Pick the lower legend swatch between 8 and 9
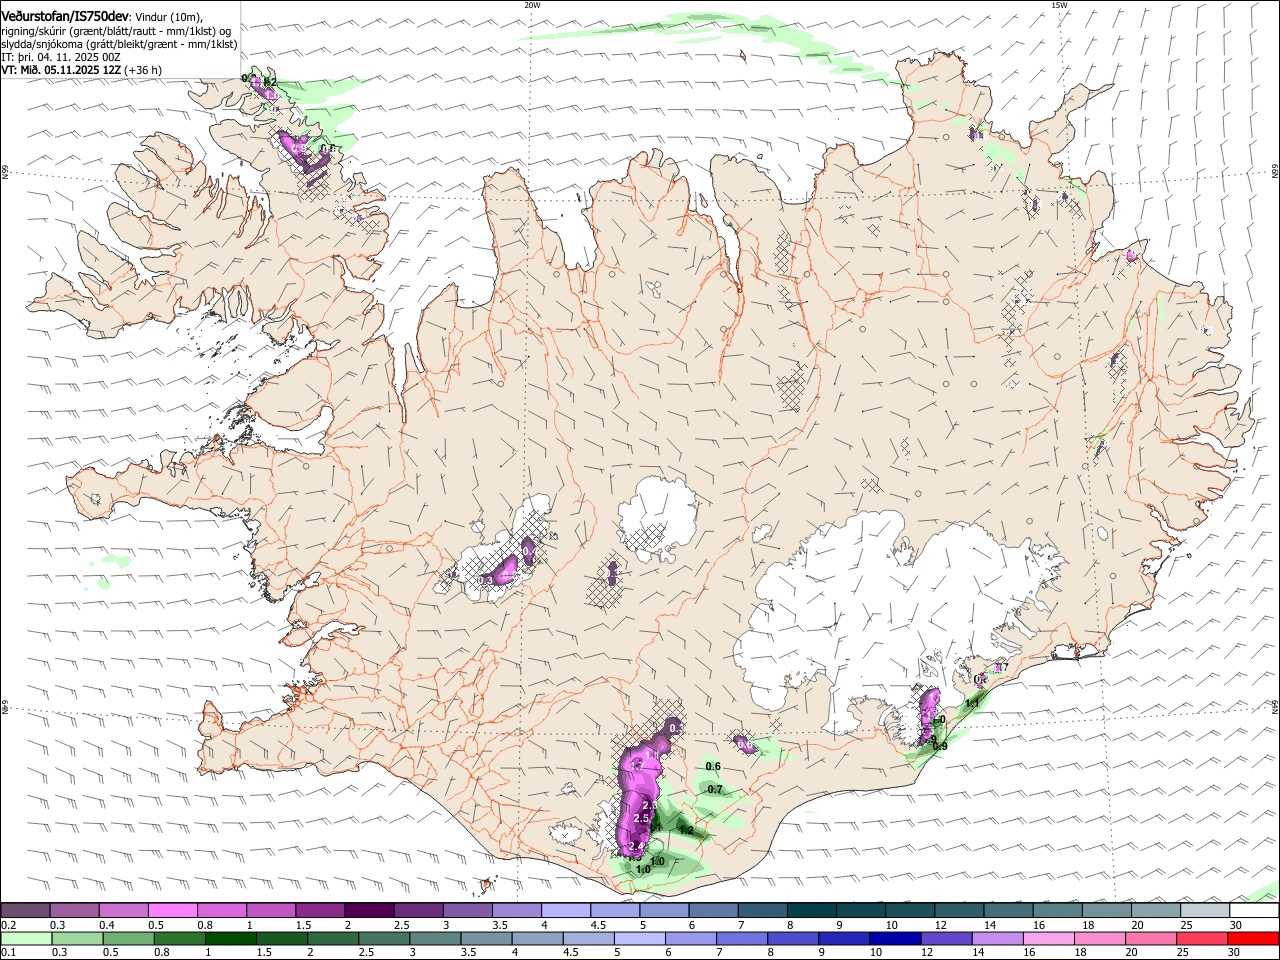Screen dimensions: 1280x960 pyautogui.click(x=793, y=938)
